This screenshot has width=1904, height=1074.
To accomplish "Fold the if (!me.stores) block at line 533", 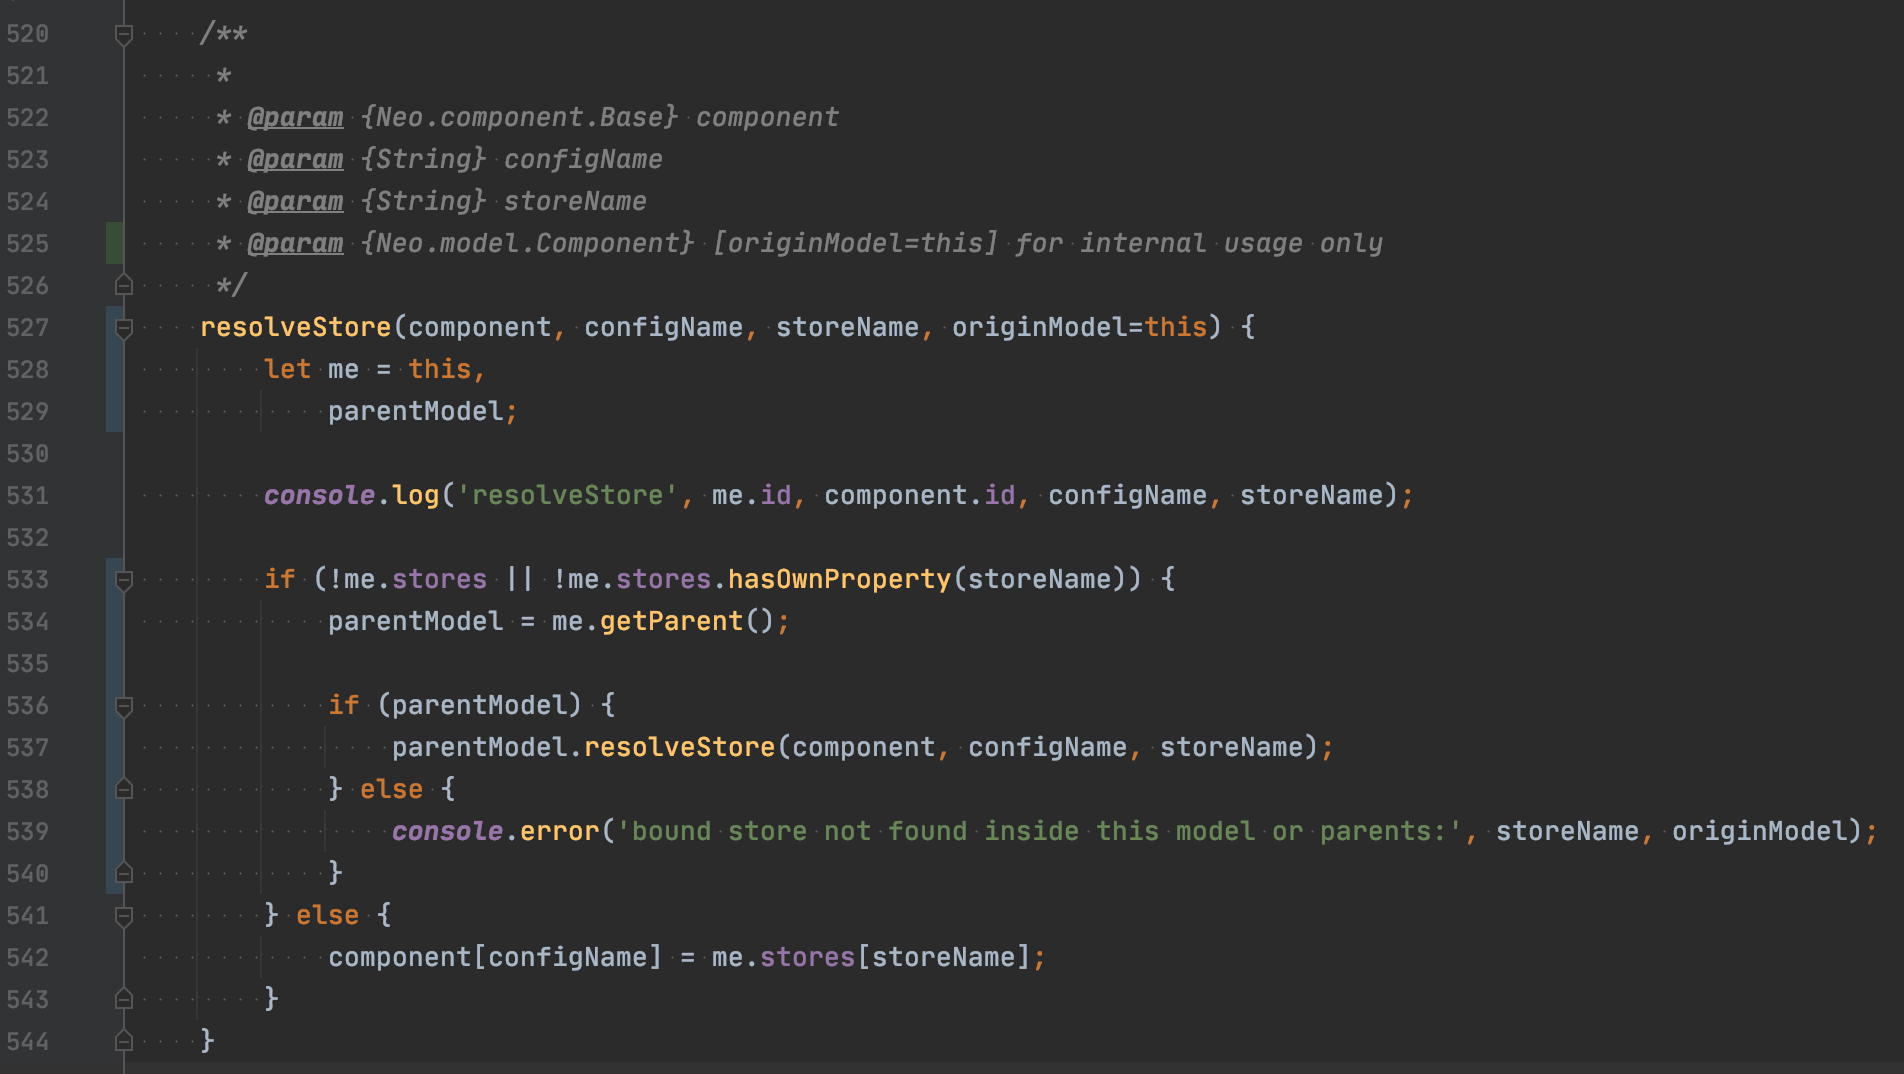I will pyautogui.click(x=124, y=580).
